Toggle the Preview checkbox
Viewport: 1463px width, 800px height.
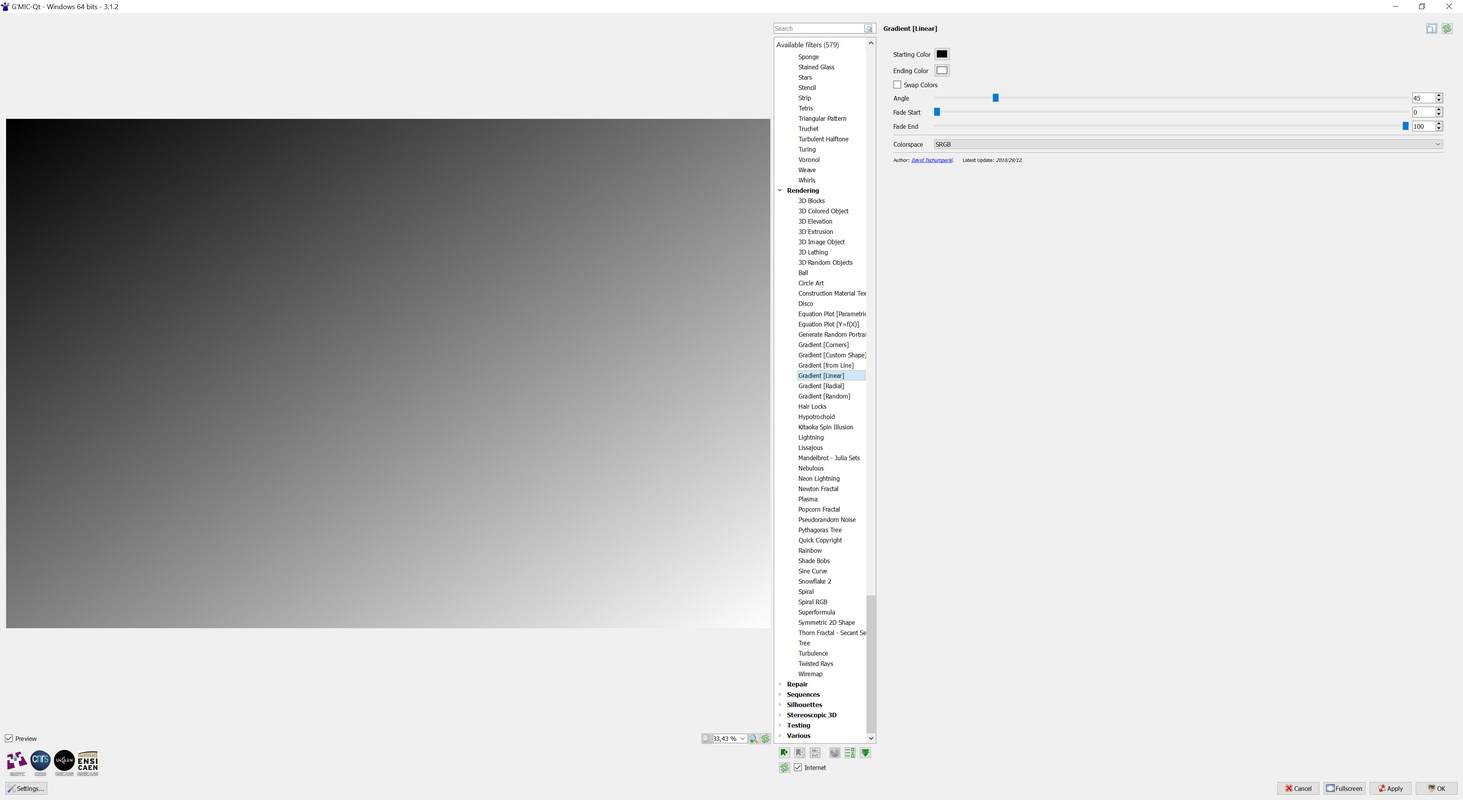coord(9,738)
